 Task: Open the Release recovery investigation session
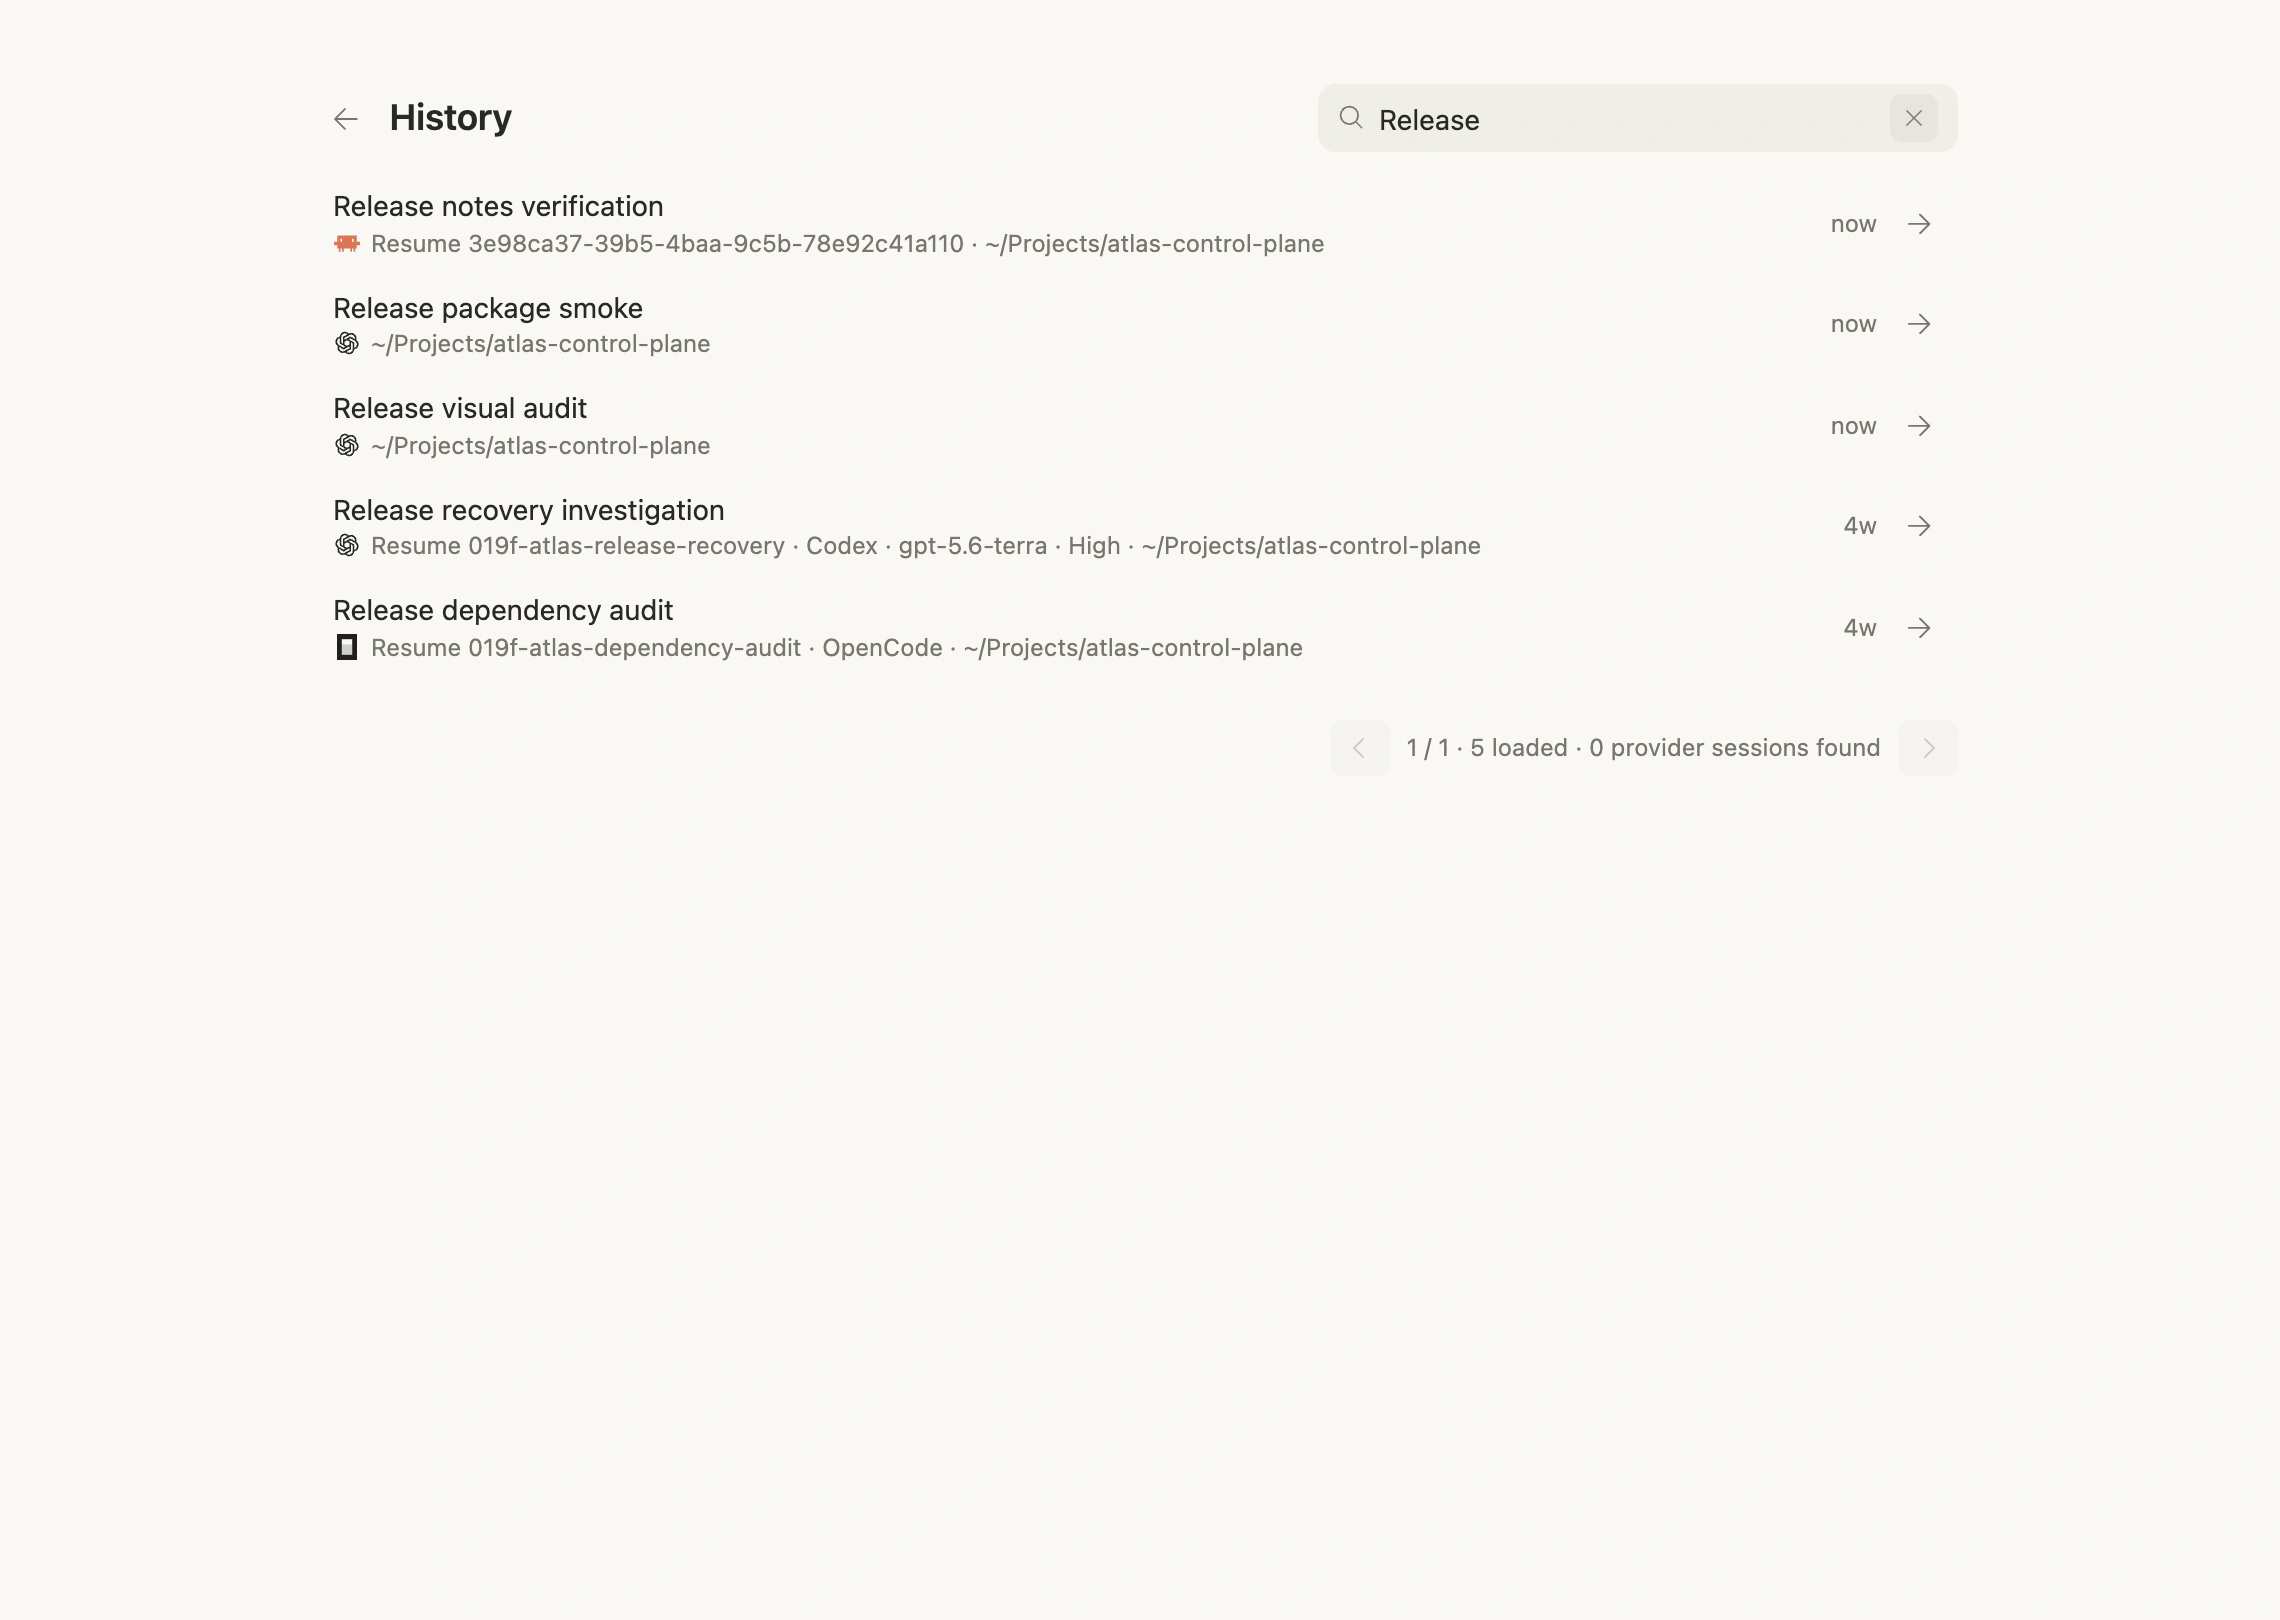pos(1138,527)
